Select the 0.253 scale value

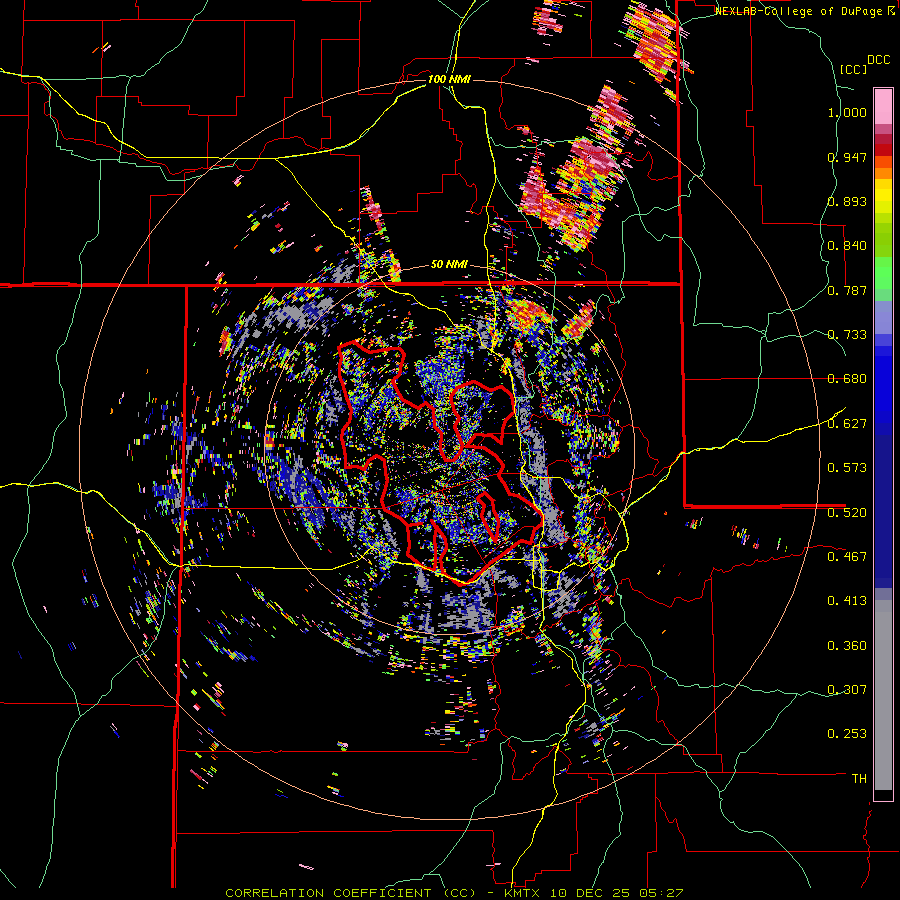click(x=847, y=734)
